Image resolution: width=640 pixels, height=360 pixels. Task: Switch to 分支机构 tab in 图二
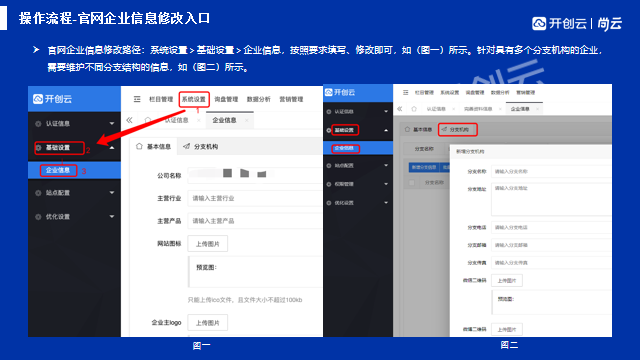click(x=458, y=129)
